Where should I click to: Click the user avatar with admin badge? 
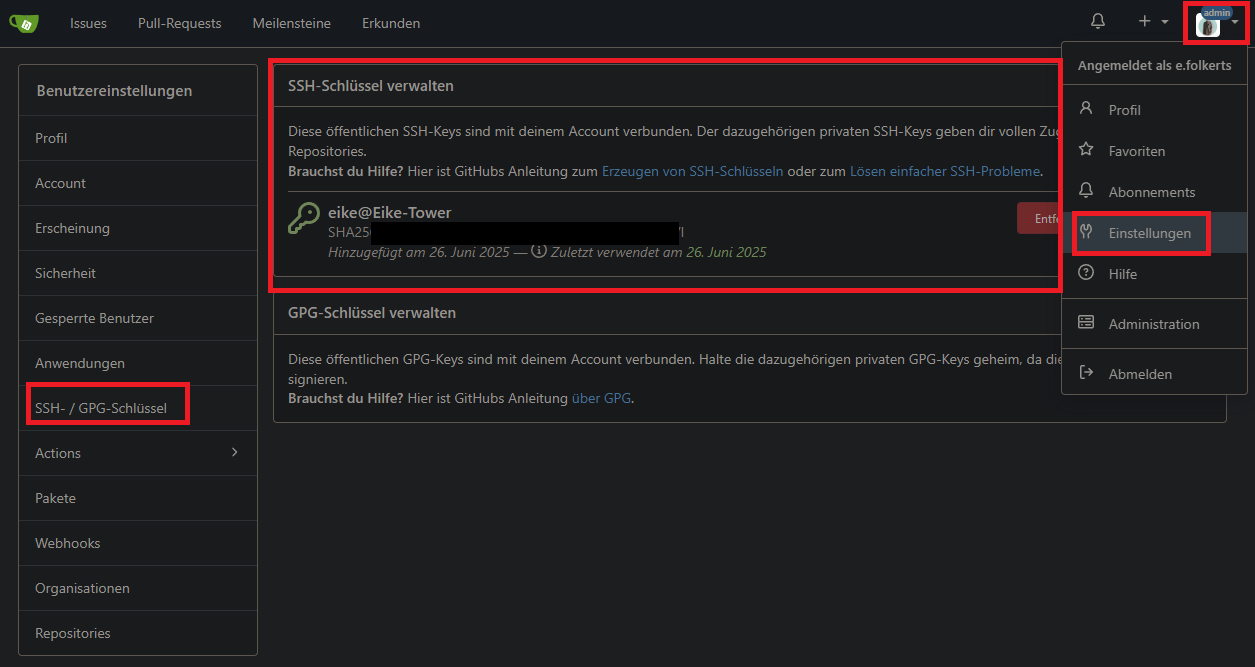tap(1208, 25)
